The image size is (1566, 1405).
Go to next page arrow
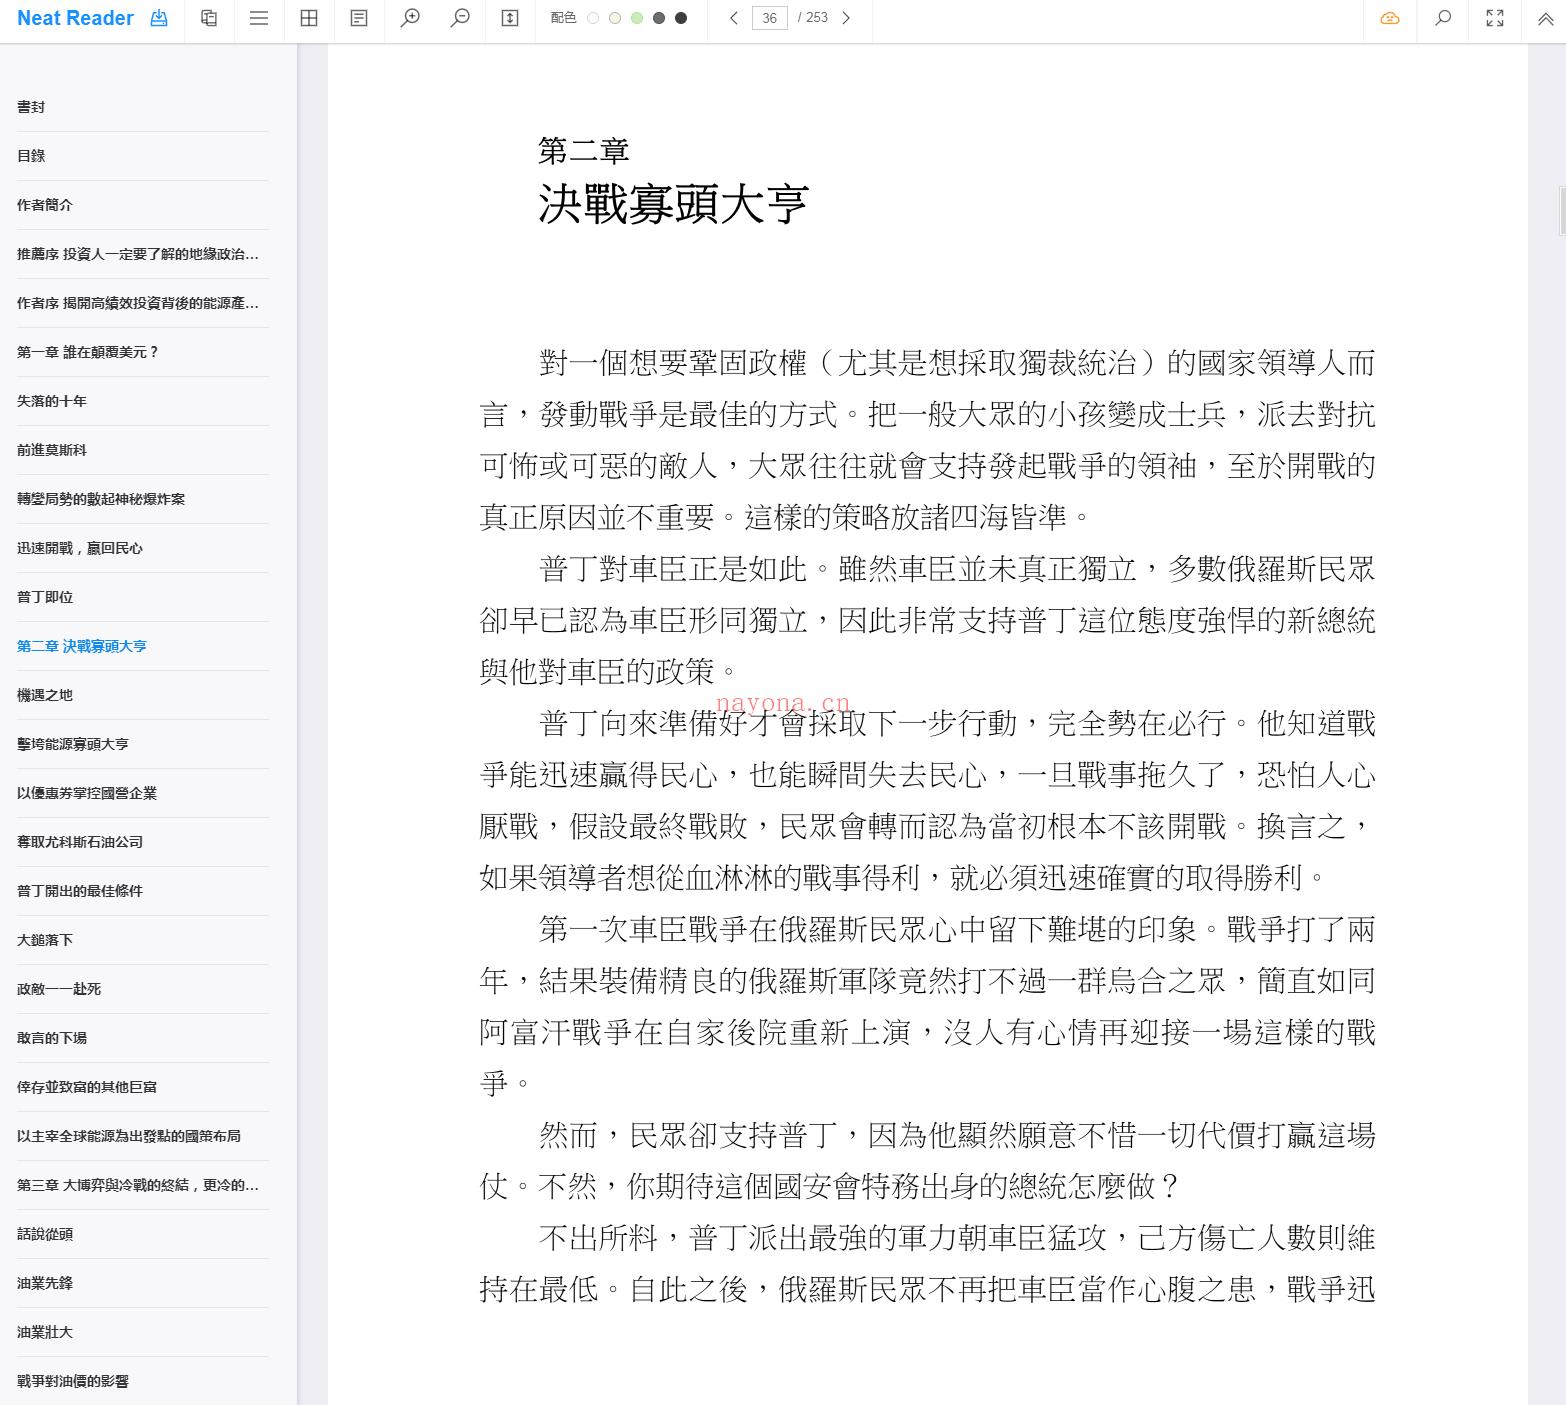846,18
